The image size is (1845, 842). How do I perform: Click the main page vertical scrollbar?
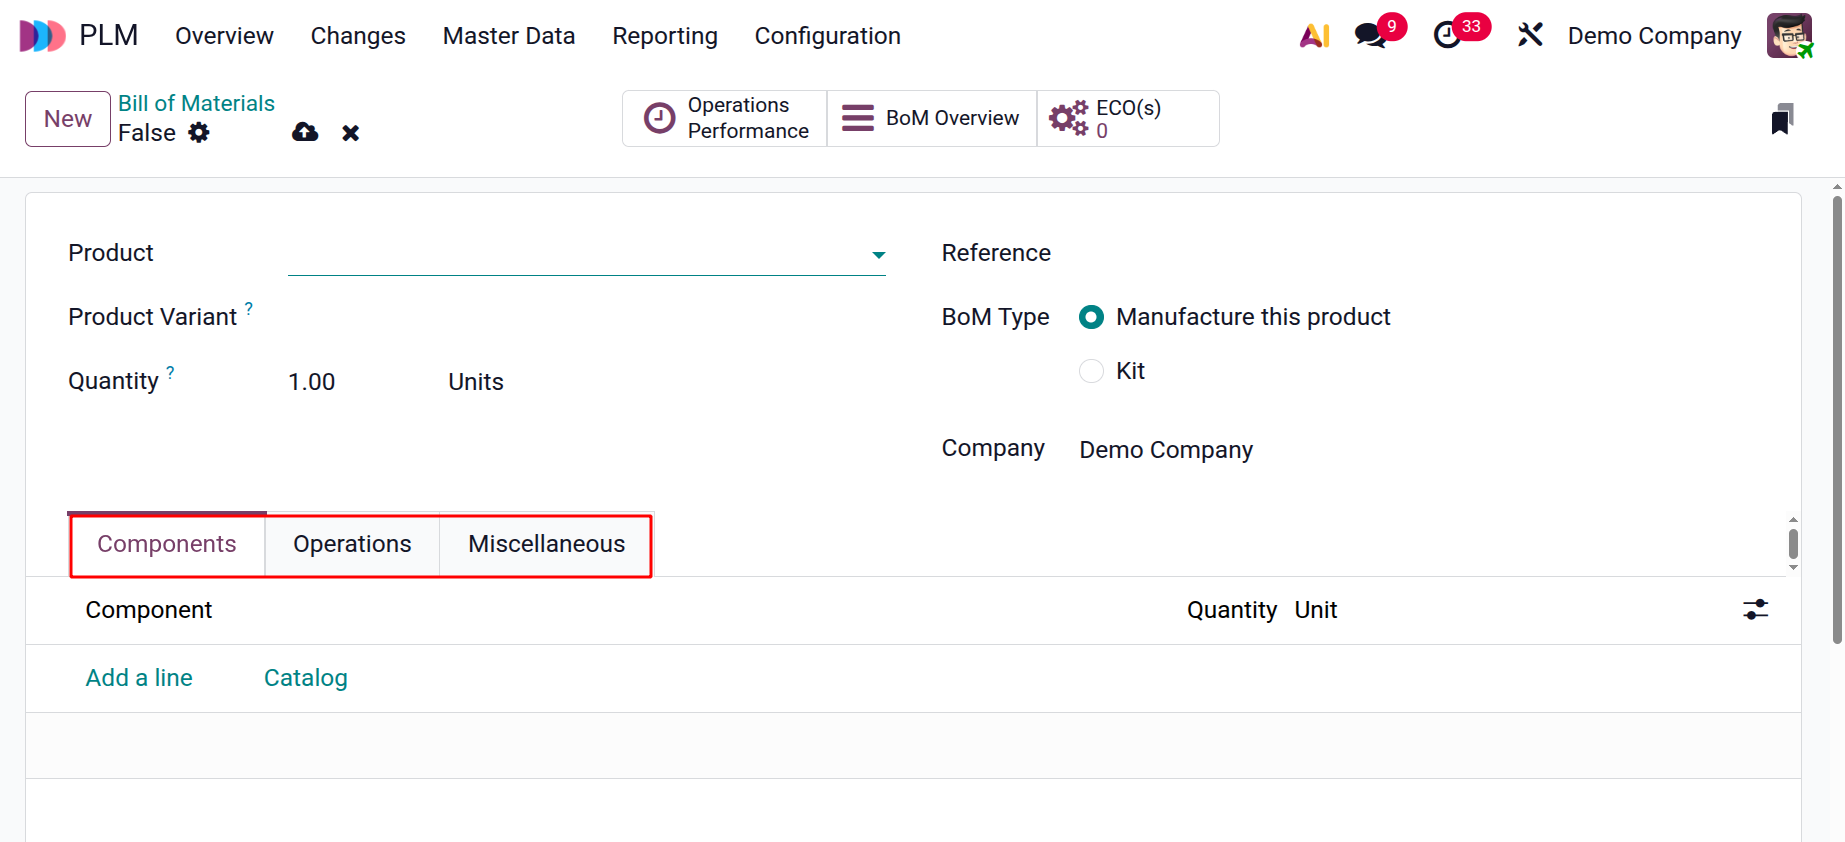[1837, 420]
